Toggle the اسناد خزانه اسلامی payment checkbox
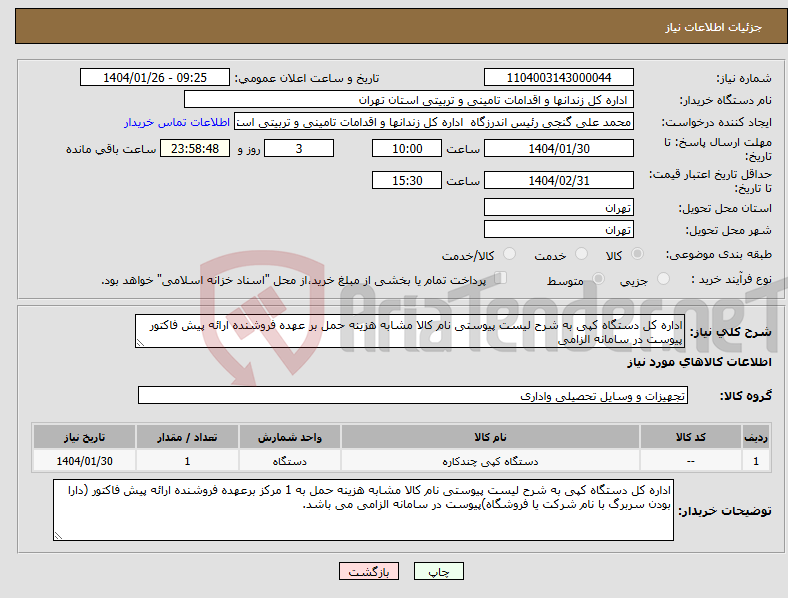Screen dimensions: 788x598 [x=500, y=278]
